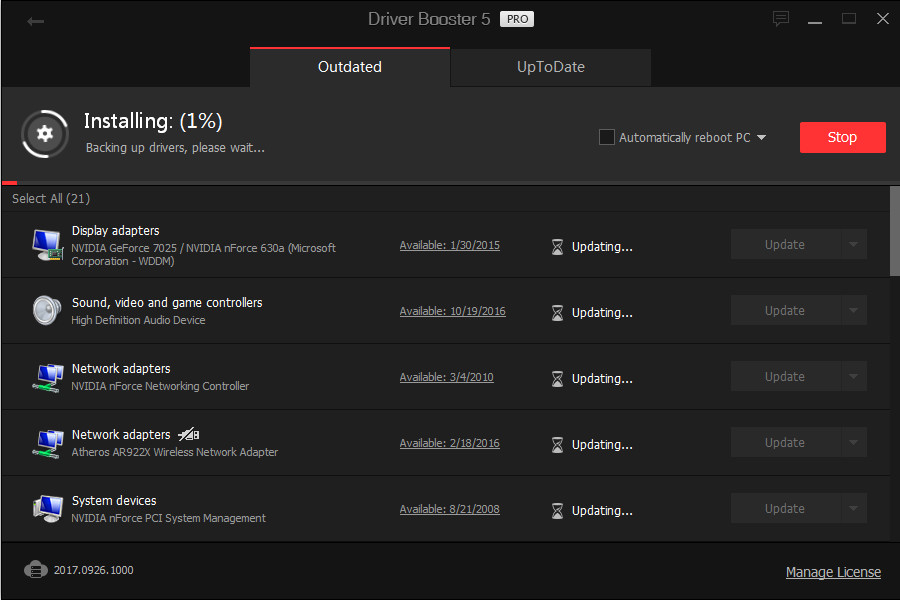Click the spinning gear installation icon
900x600 pixels.
pyautogui.click(x=44, y=134)
